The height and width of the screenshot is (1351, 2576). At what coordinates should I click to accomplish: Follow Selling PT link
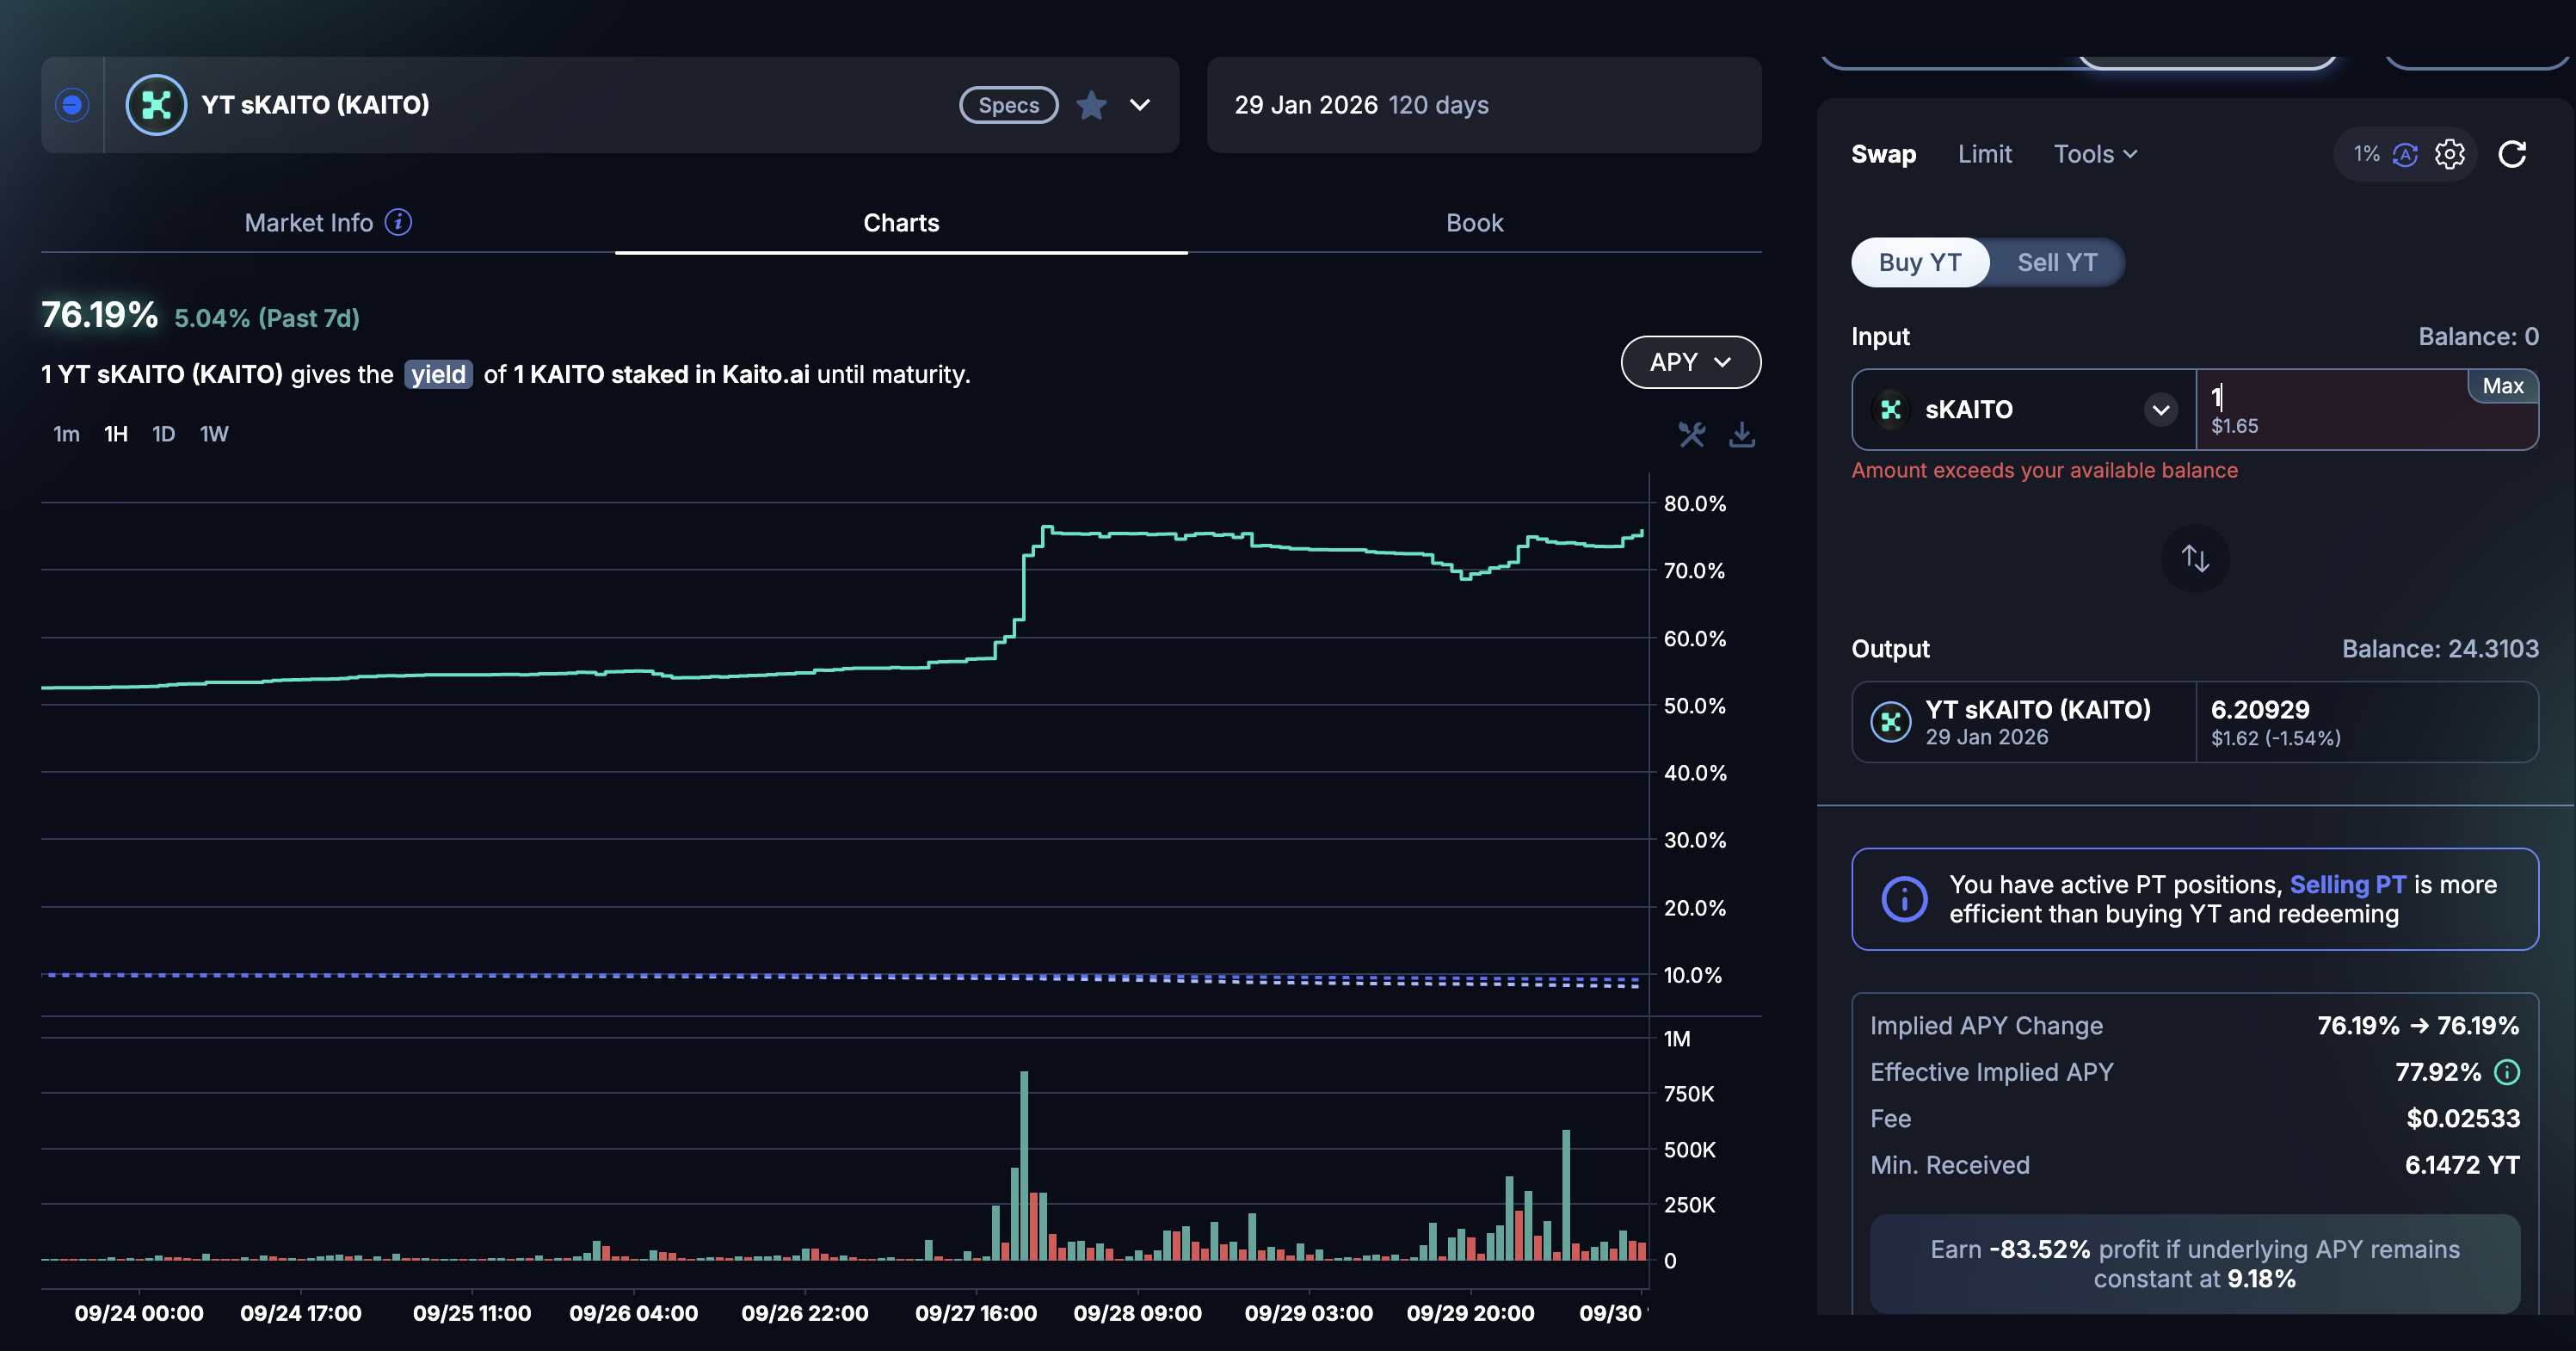(x=2347, y=885)
